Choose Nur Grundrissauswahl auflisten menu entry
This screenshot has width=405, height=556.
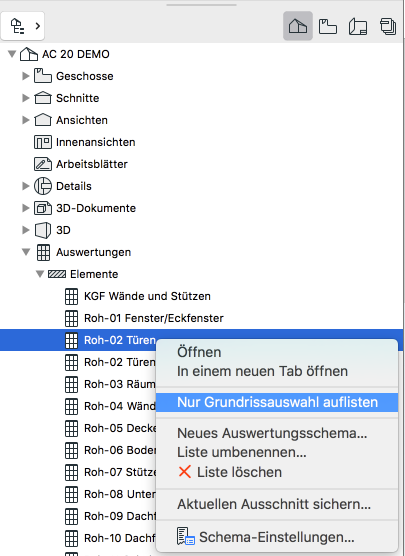point(277,402)
